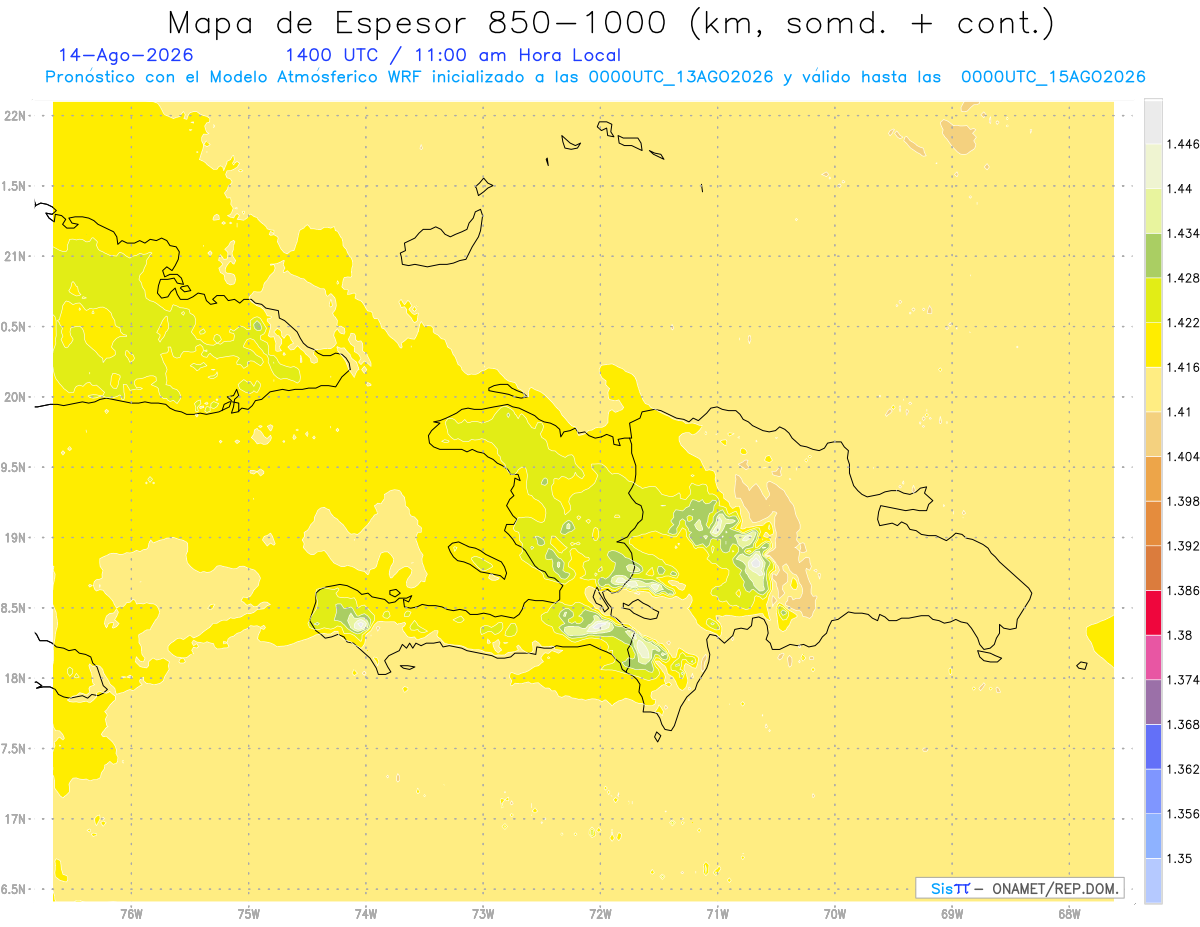Click the pink legend swatch between 1.38 and 1.374
This screenshot has width=1200, height=927.
click(x=1153, y=657)
